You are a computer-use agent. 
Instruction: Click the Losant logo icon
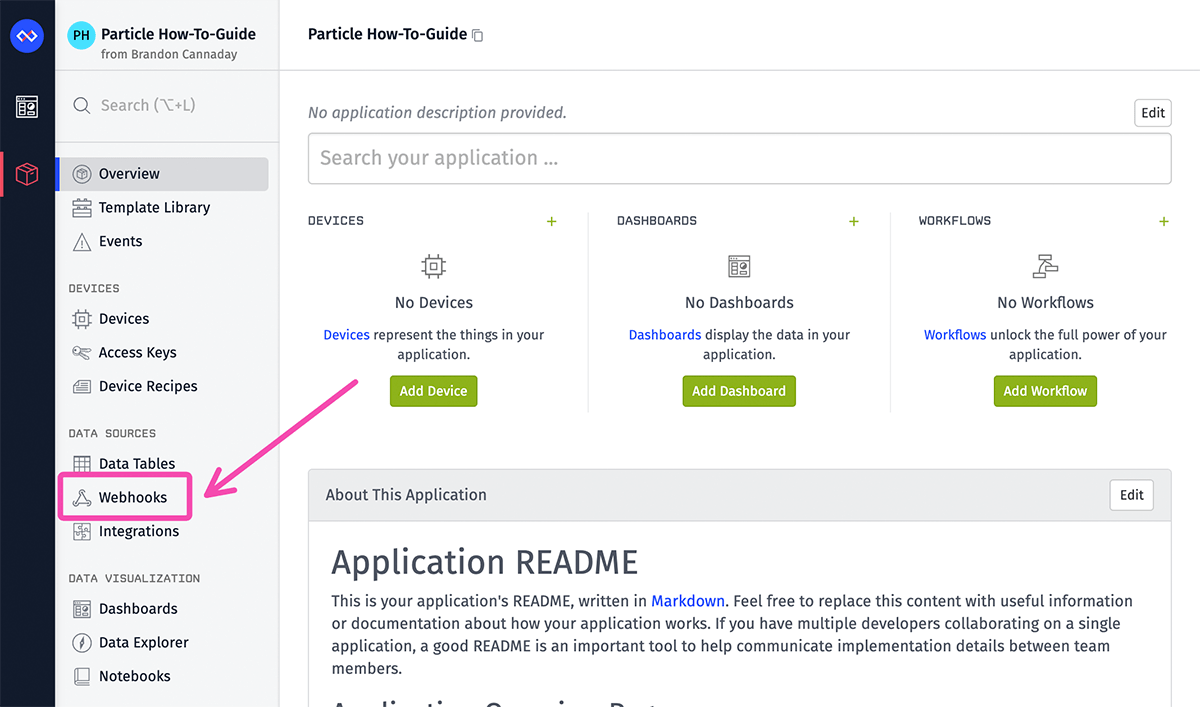click(27, 37)
